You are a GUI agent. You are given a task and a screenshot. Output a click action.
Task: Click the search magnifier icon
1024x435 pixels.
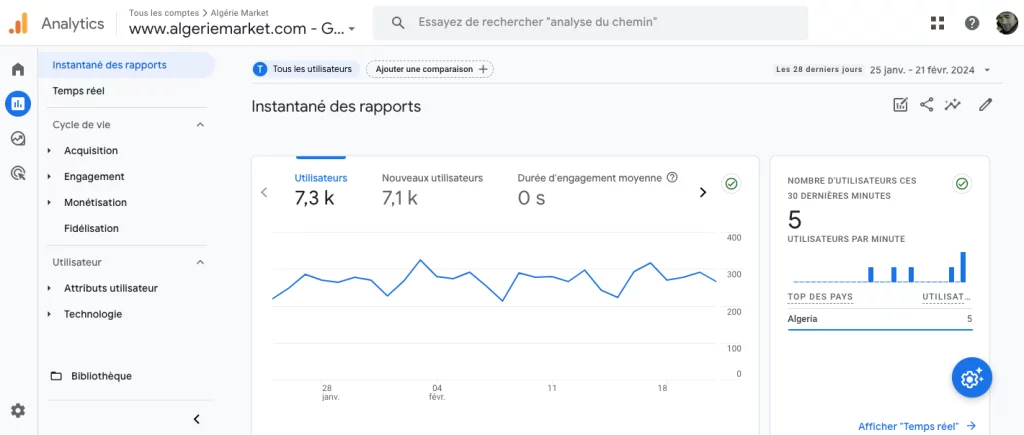pyautogui.click(x=398, y=23)
